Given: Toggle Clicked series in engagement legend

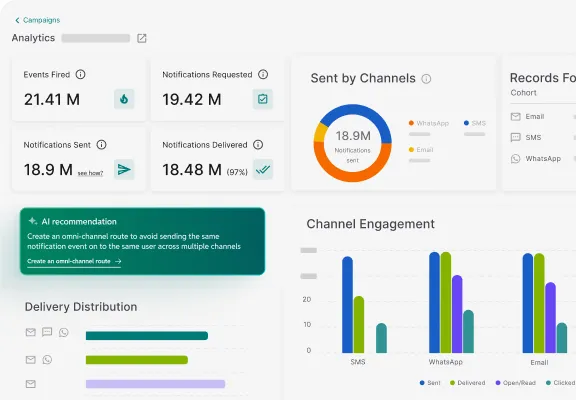Looking at the screenshot, I should tap(561, 383).
